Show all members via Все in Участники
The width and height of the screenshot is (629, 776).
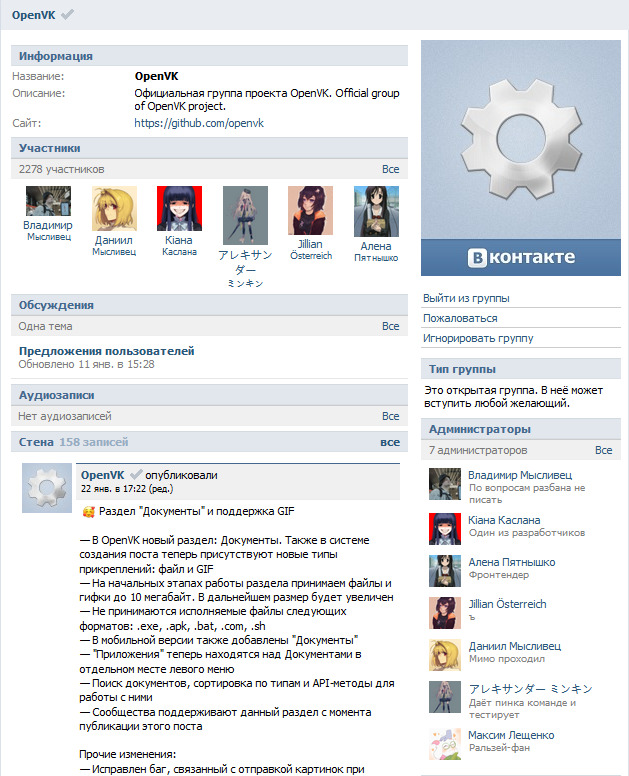click(x=390, y=169)
